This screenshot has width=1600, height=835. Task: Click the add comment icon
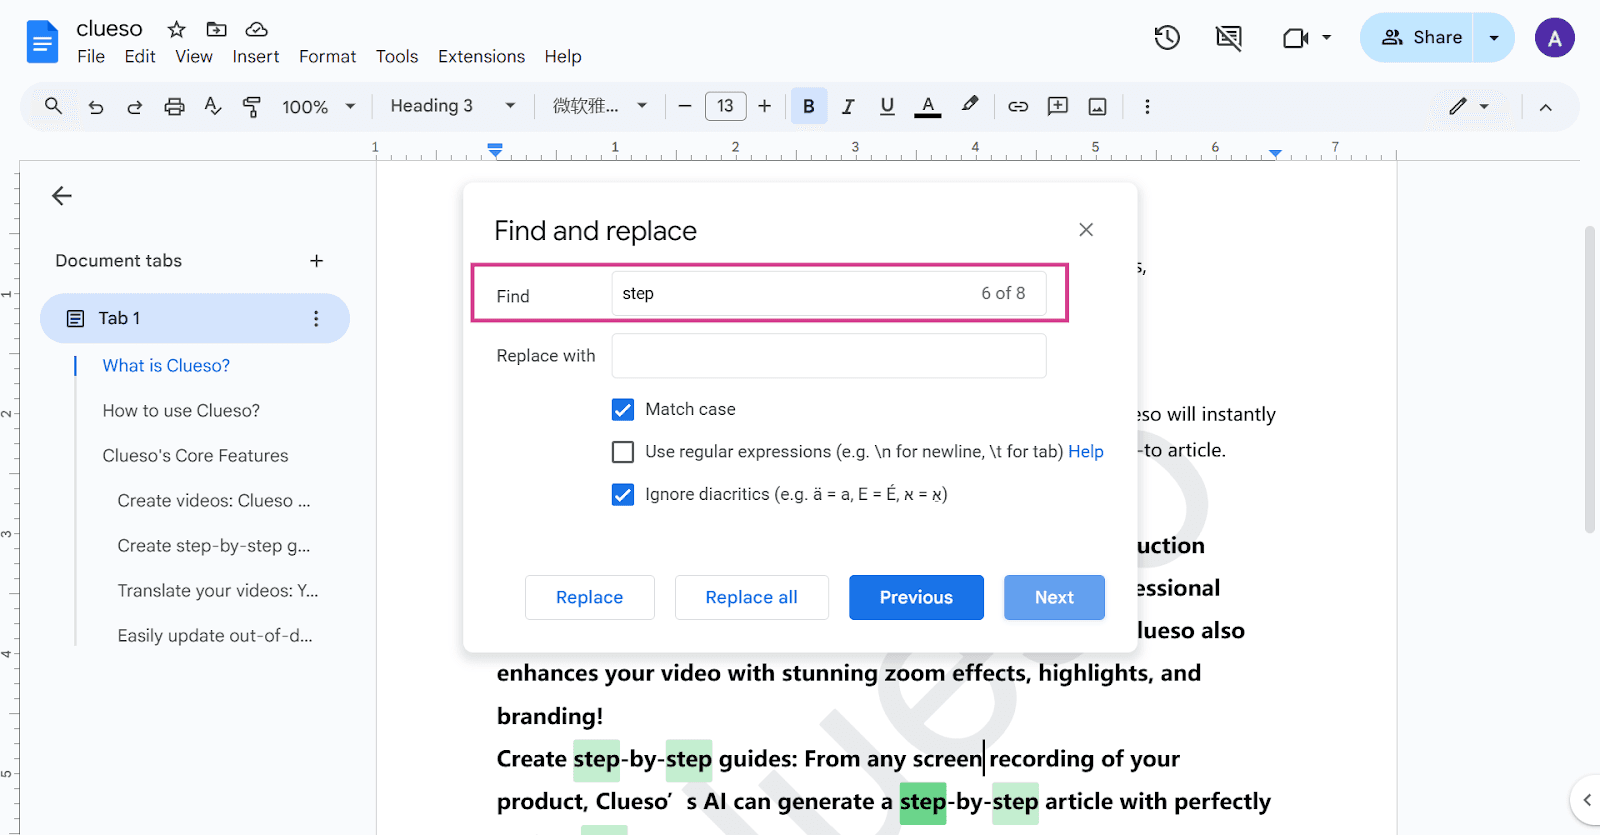click(1058, 106)
